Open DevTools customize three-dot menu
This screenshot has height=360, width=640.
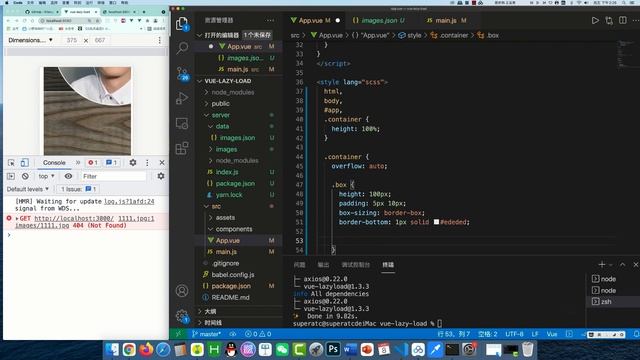[147, 162]
